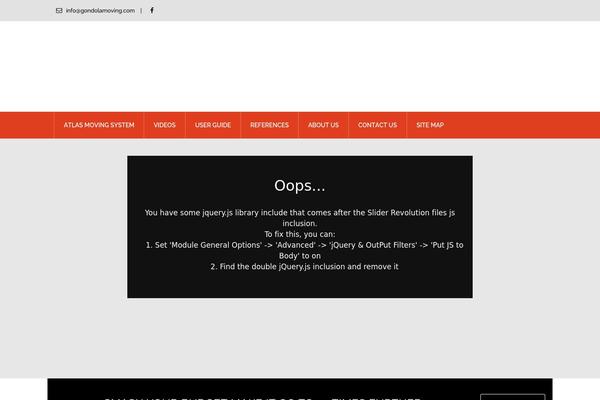Click the 'Module General Options' instruction line
The image size is (600, 400).
point(304,250)
